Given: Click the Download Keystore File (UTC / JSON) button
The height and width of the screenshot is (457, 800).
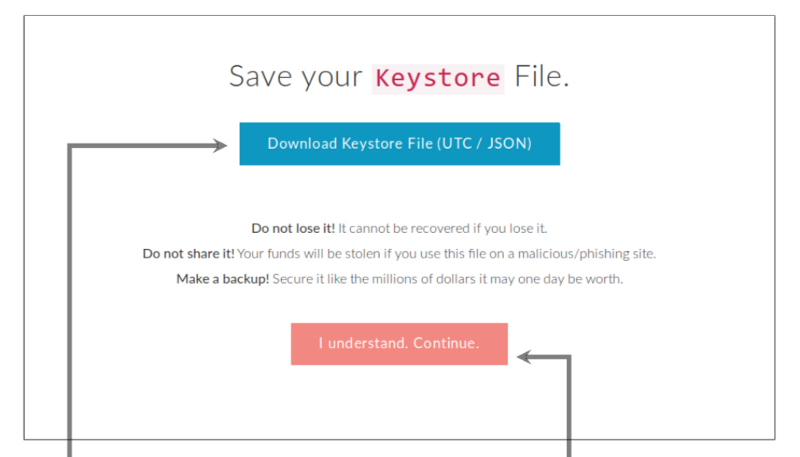Looking at the screenshot, I should coord(399,144).
